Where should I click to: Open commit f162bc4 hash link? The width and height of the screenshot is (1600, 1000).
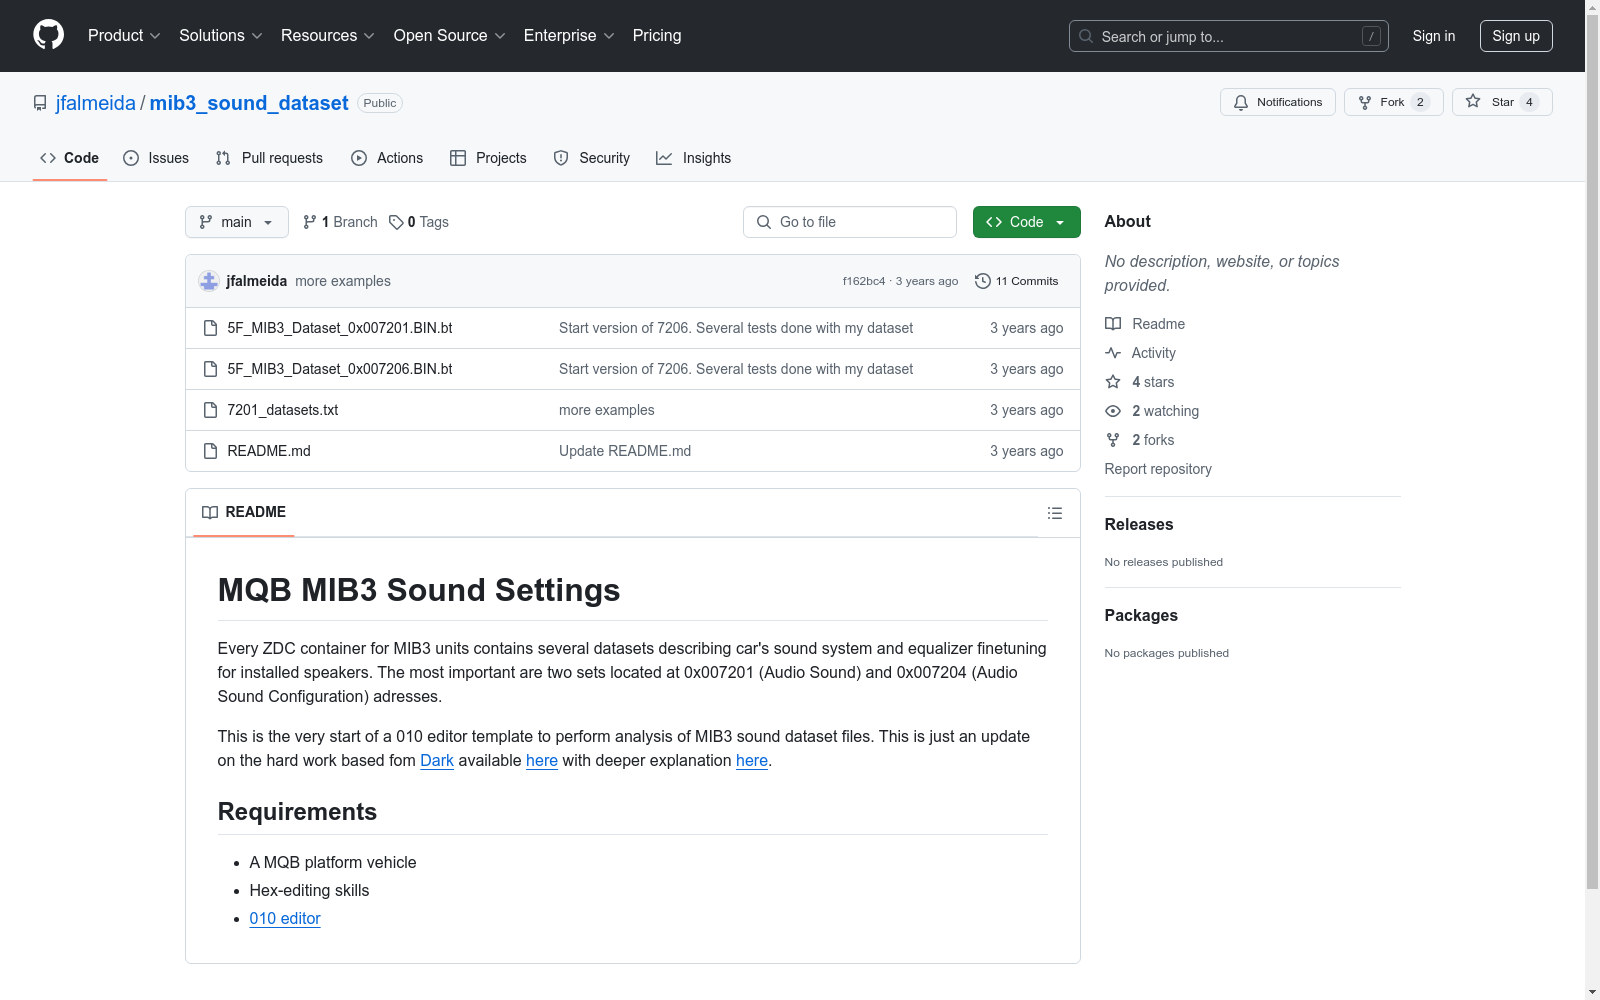tap(864, 281)
